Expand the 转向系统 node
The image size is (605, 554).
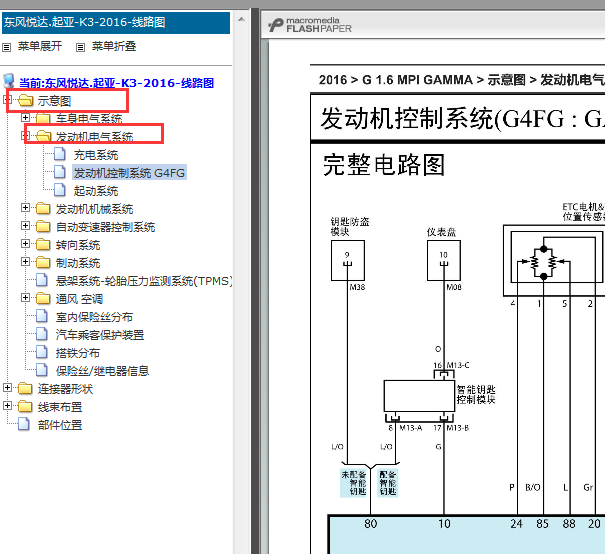coord(25,243)
